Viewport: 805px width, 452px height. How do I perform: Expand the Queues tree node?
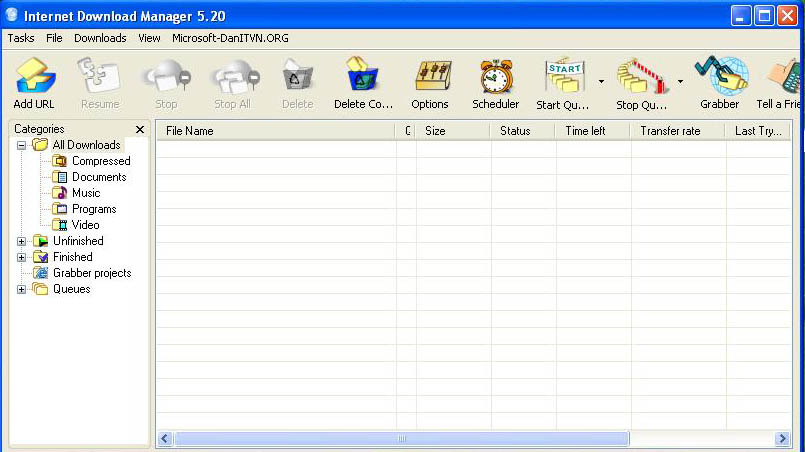21,289
